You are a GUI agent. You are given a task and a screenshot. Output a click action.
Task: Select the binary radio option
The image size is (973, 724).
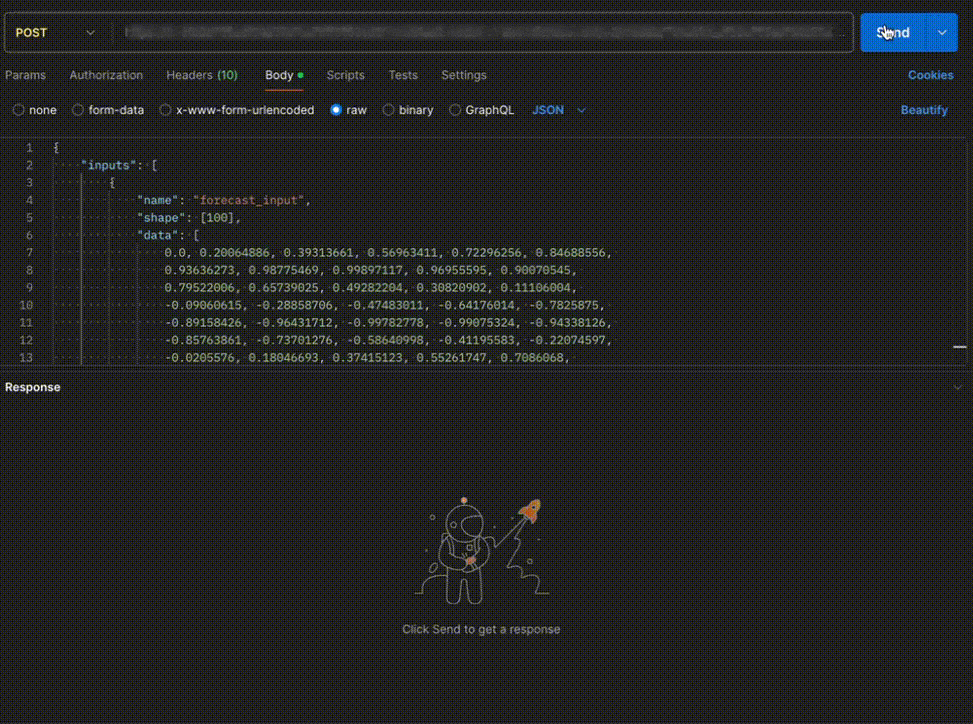[388, 110]
